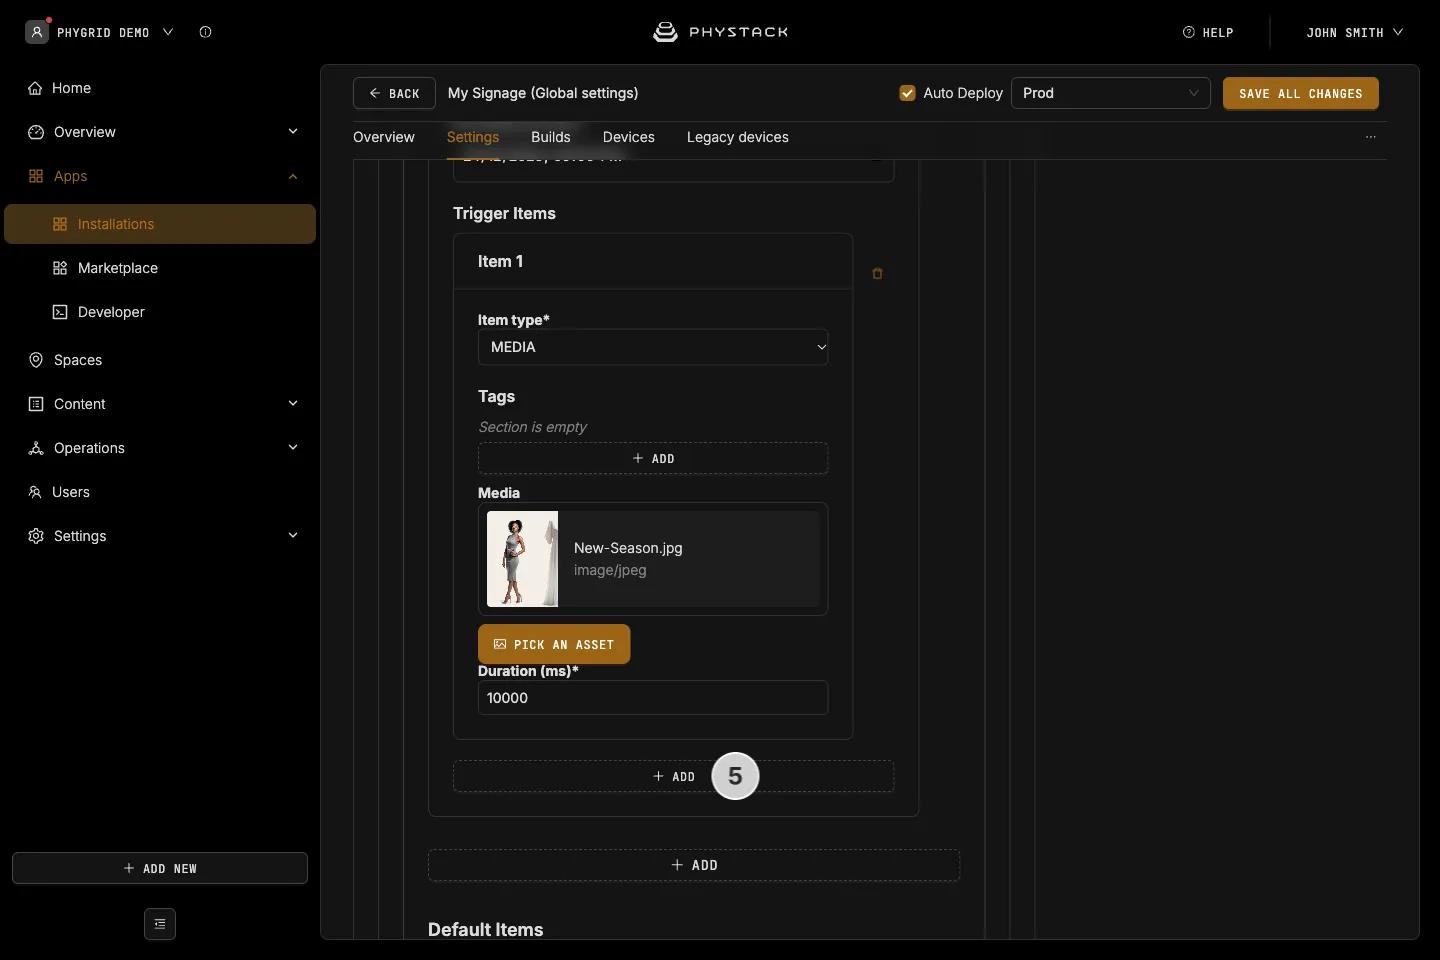This screenshot has height=960, width=1440.
Task: Expand the Operations sidebar chevron
Action: click(x=293, y=447)
